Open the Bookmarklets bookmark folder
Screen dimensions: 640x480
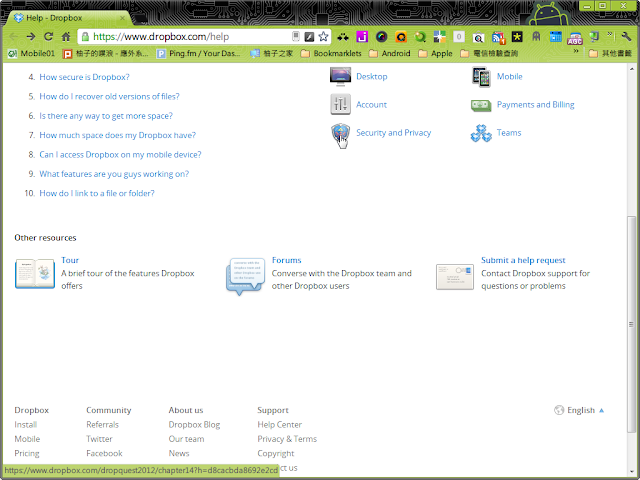331,53
